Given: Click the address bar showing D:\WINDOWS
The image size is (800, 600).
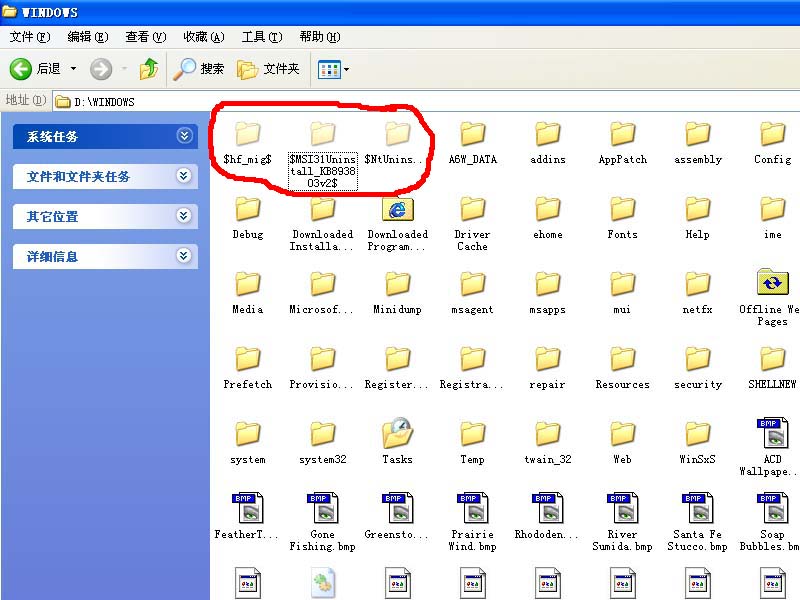Looking at the screenshot, I should 427,102.
